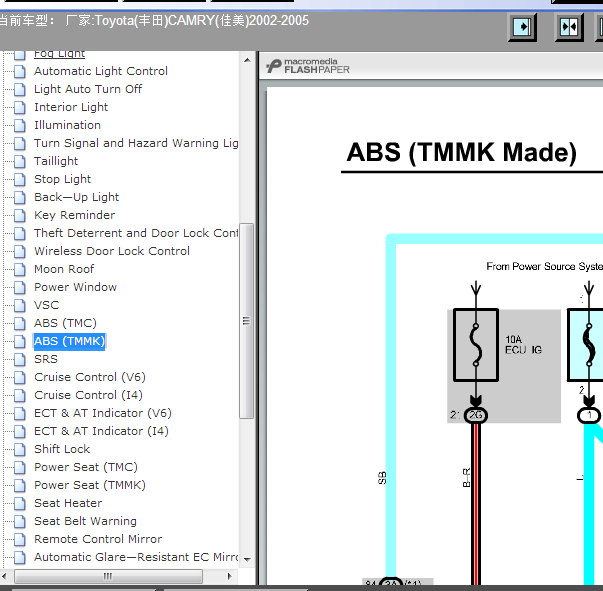This screenshot has width=603, height=591.
Task: Click the page icon beside Illumination
Action: coord(20,126)
